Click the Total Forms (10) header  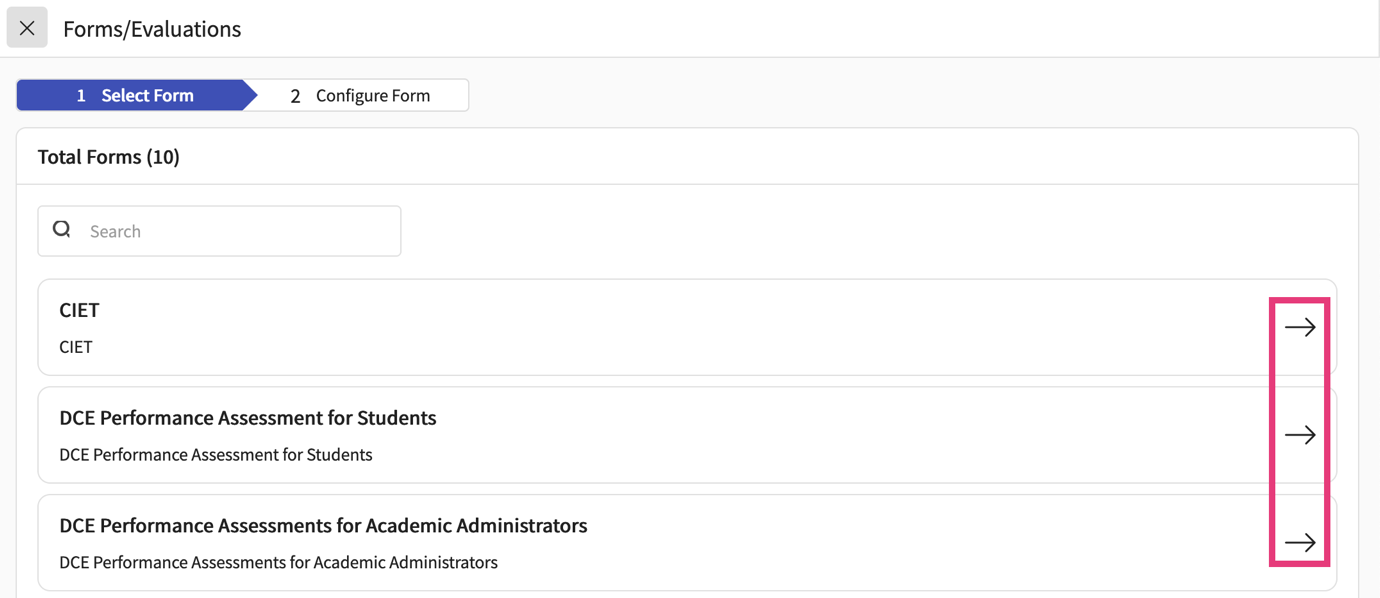coord(108,157)
